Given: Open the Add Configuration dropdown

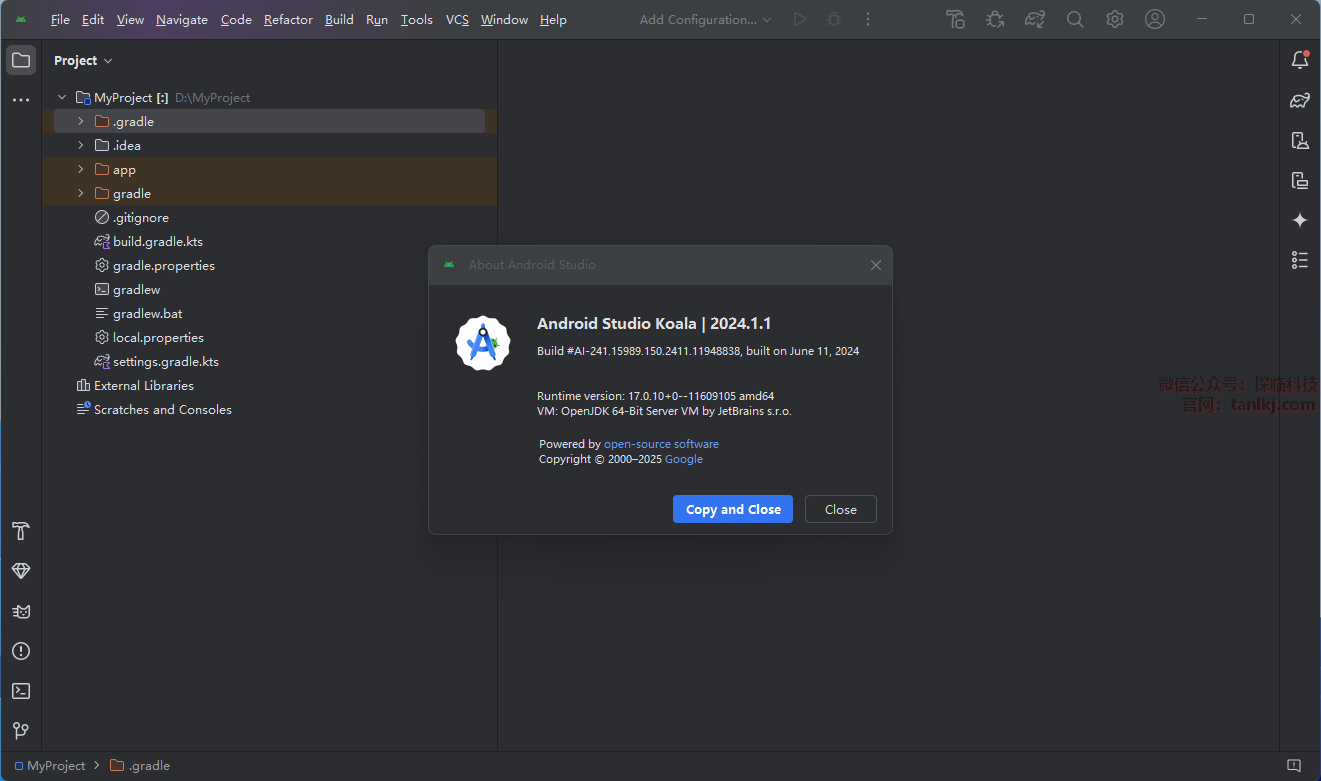Looking at the screenshot, I should [x=705, y=19].
